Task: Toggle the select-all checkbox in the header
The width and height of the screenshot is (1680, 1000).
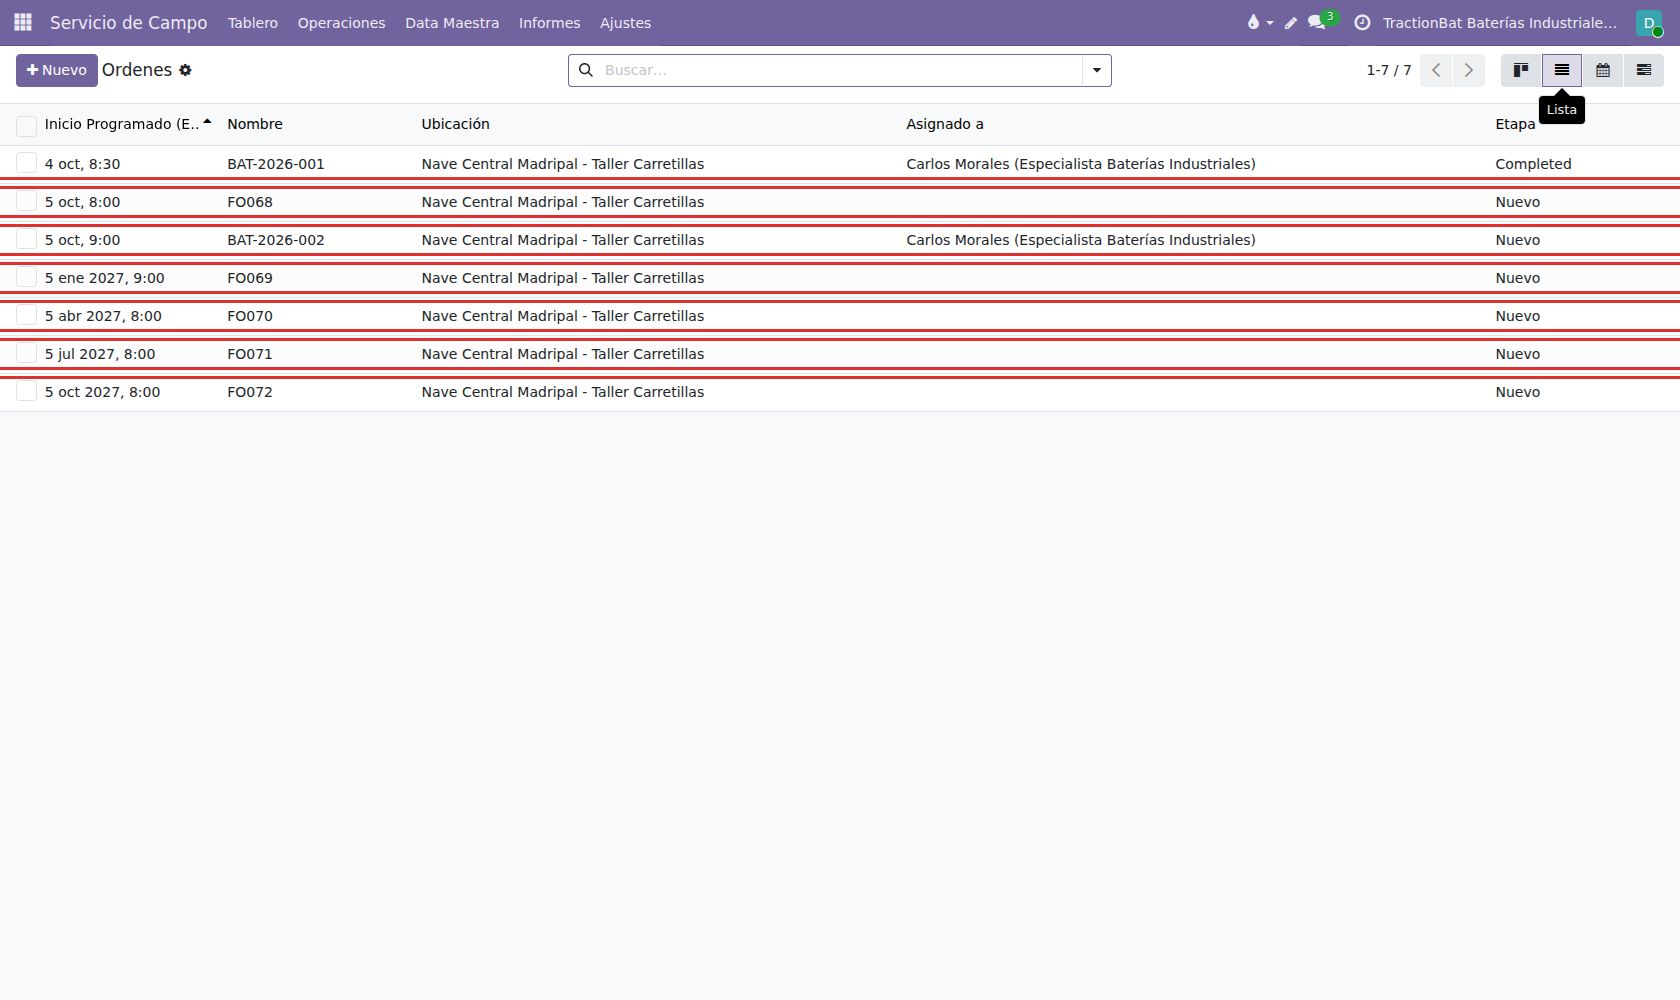Action: (x=27, y=125)
